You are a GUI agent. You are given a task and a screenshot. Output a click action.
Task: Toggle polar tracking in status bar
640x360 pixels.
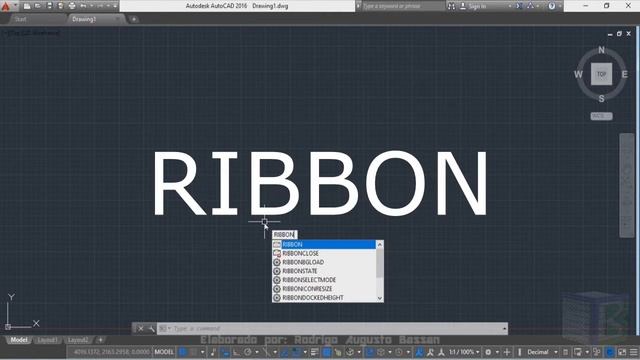(247, 352)
